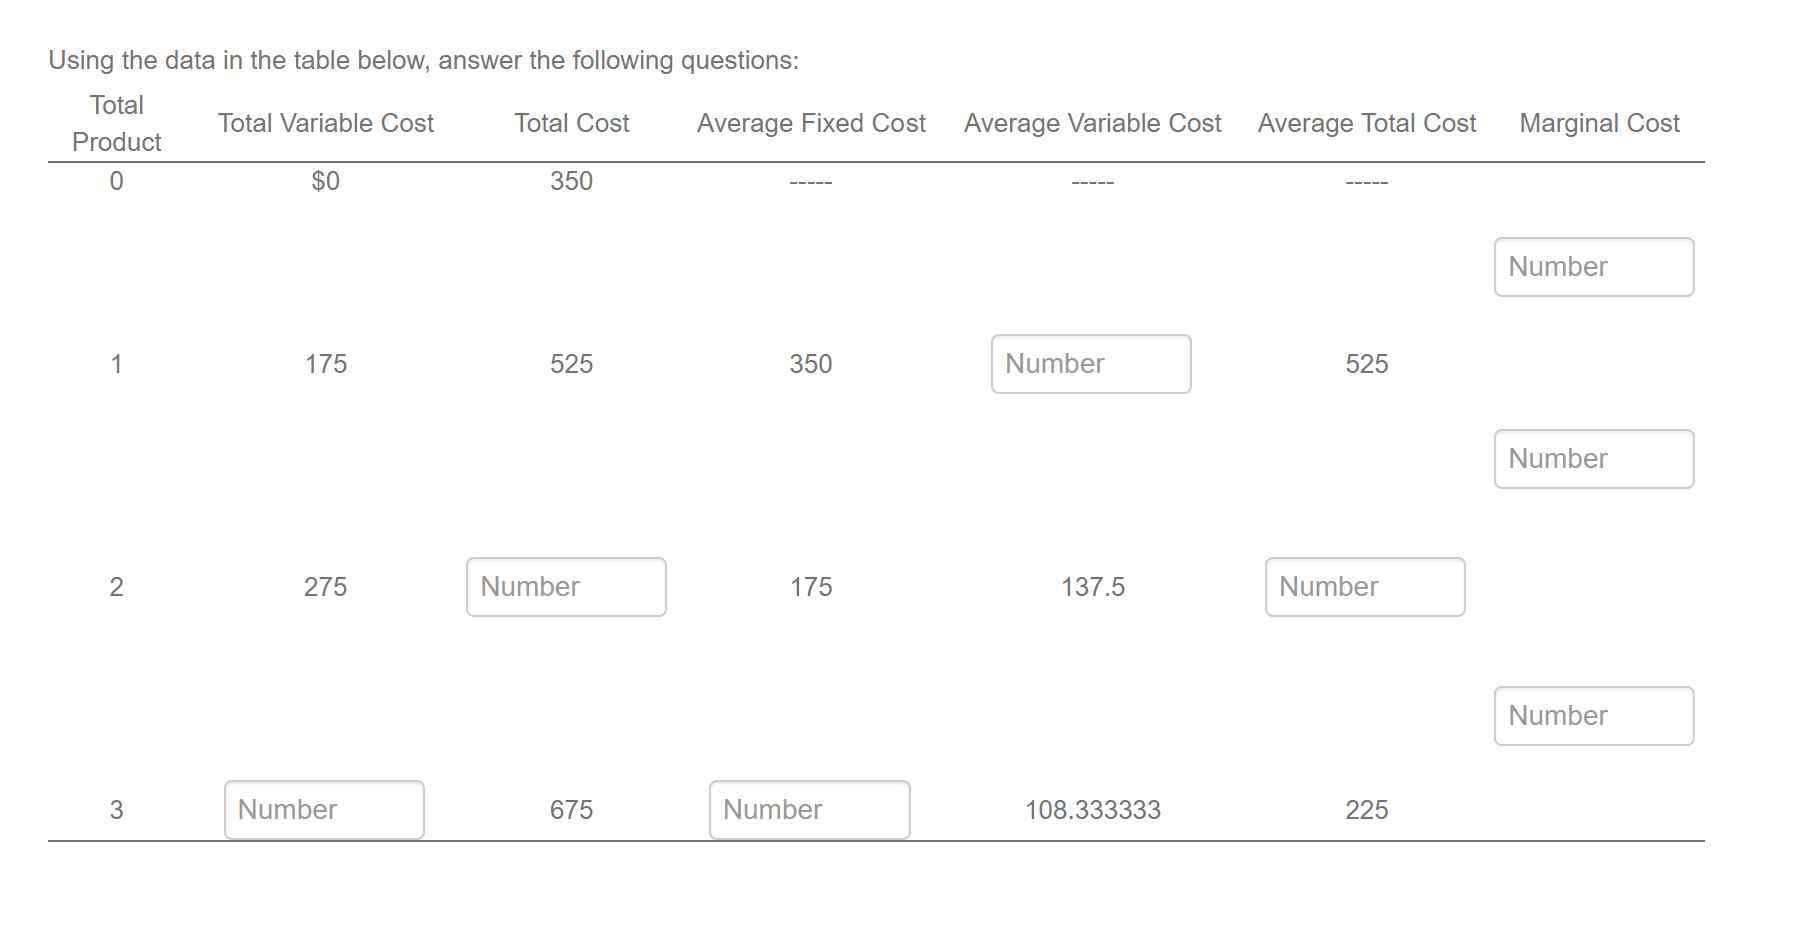Select the Total Cost column header
Image resolution: width=1806 pixels, height=940 pixels.
coord(571,123)
